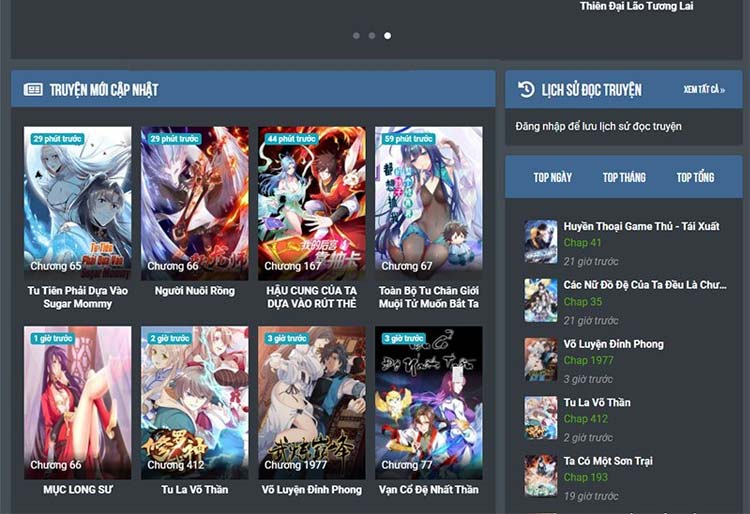Open Vạn Cổ Đệ Nhất Thần title link

click(x=428, y=490)
